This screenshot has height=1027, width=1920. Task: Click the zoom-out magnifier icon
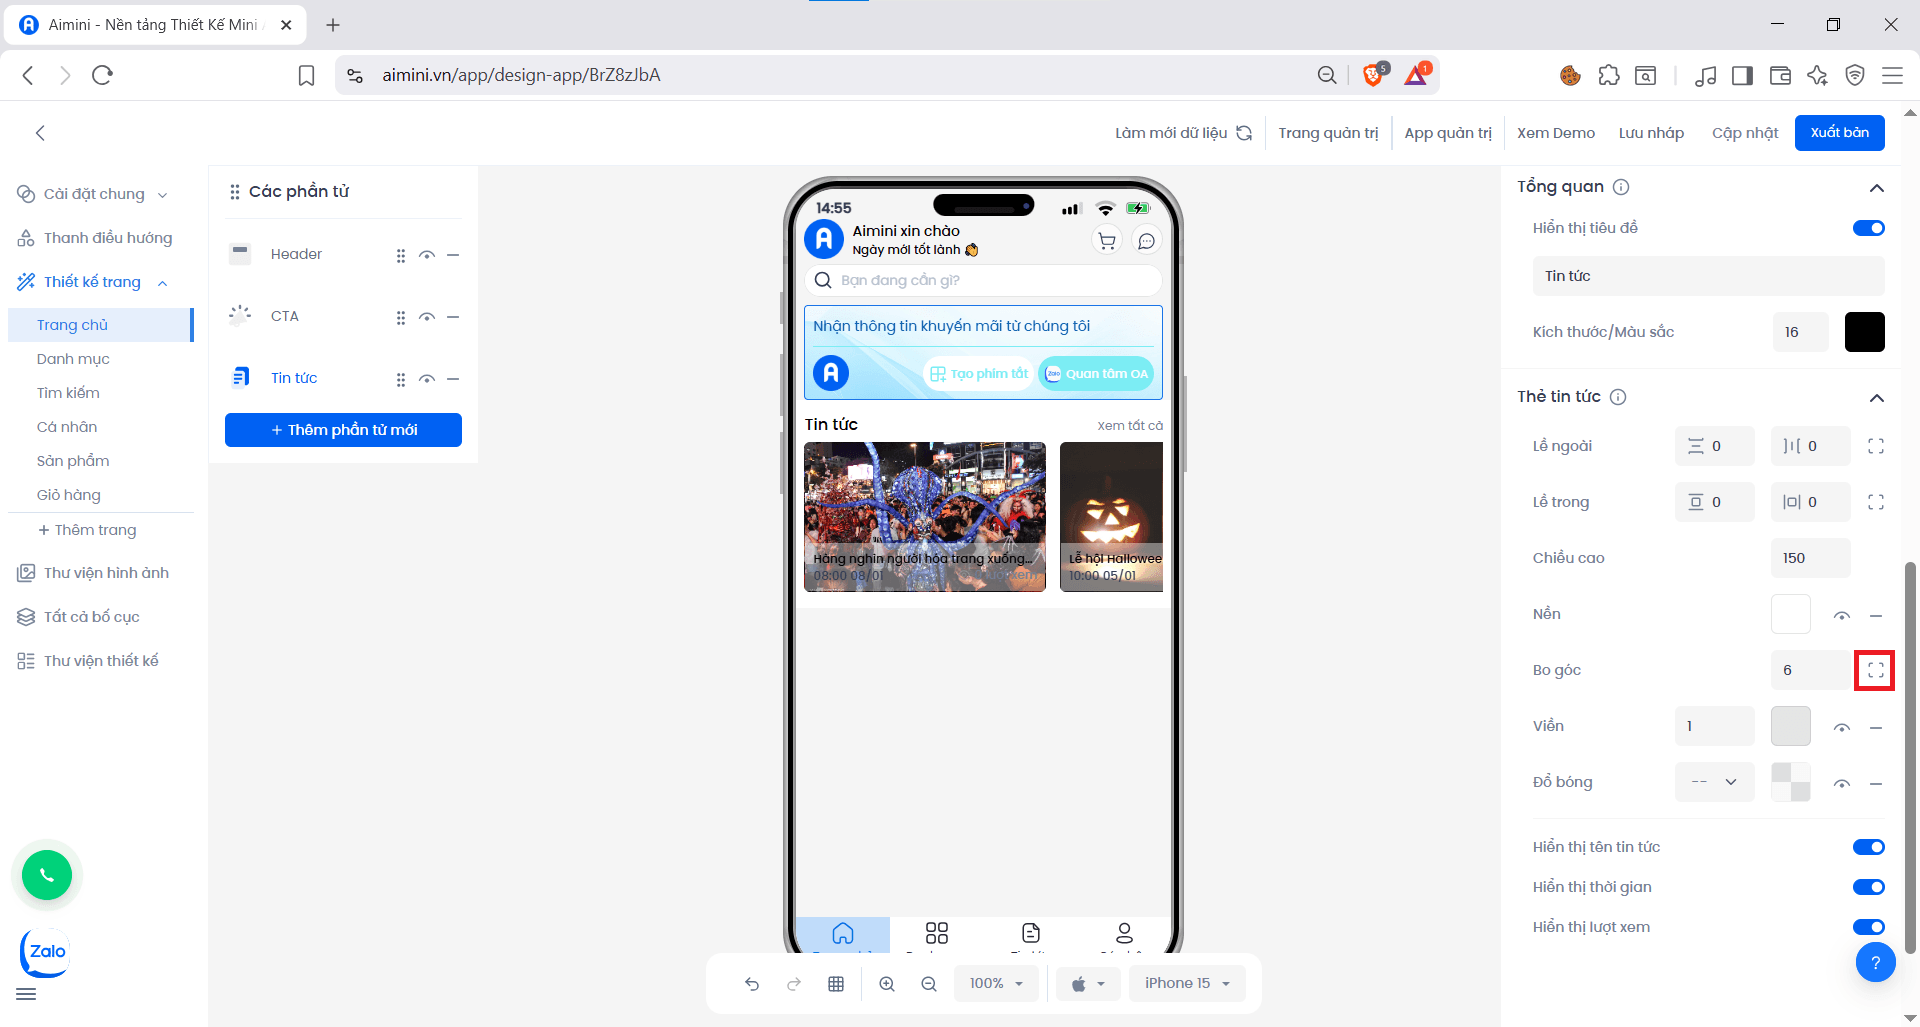pyautogui.click(x=928, y=983)
